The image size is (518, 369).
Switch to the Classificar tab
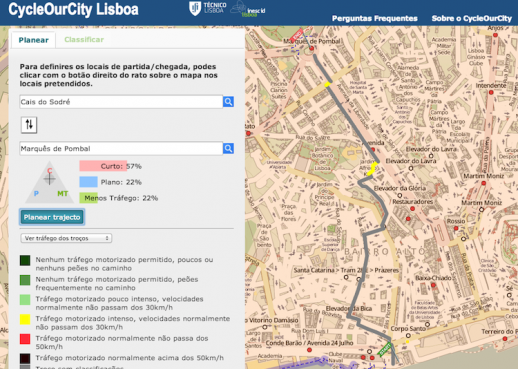pyautogui.click(x=84, y=40)
